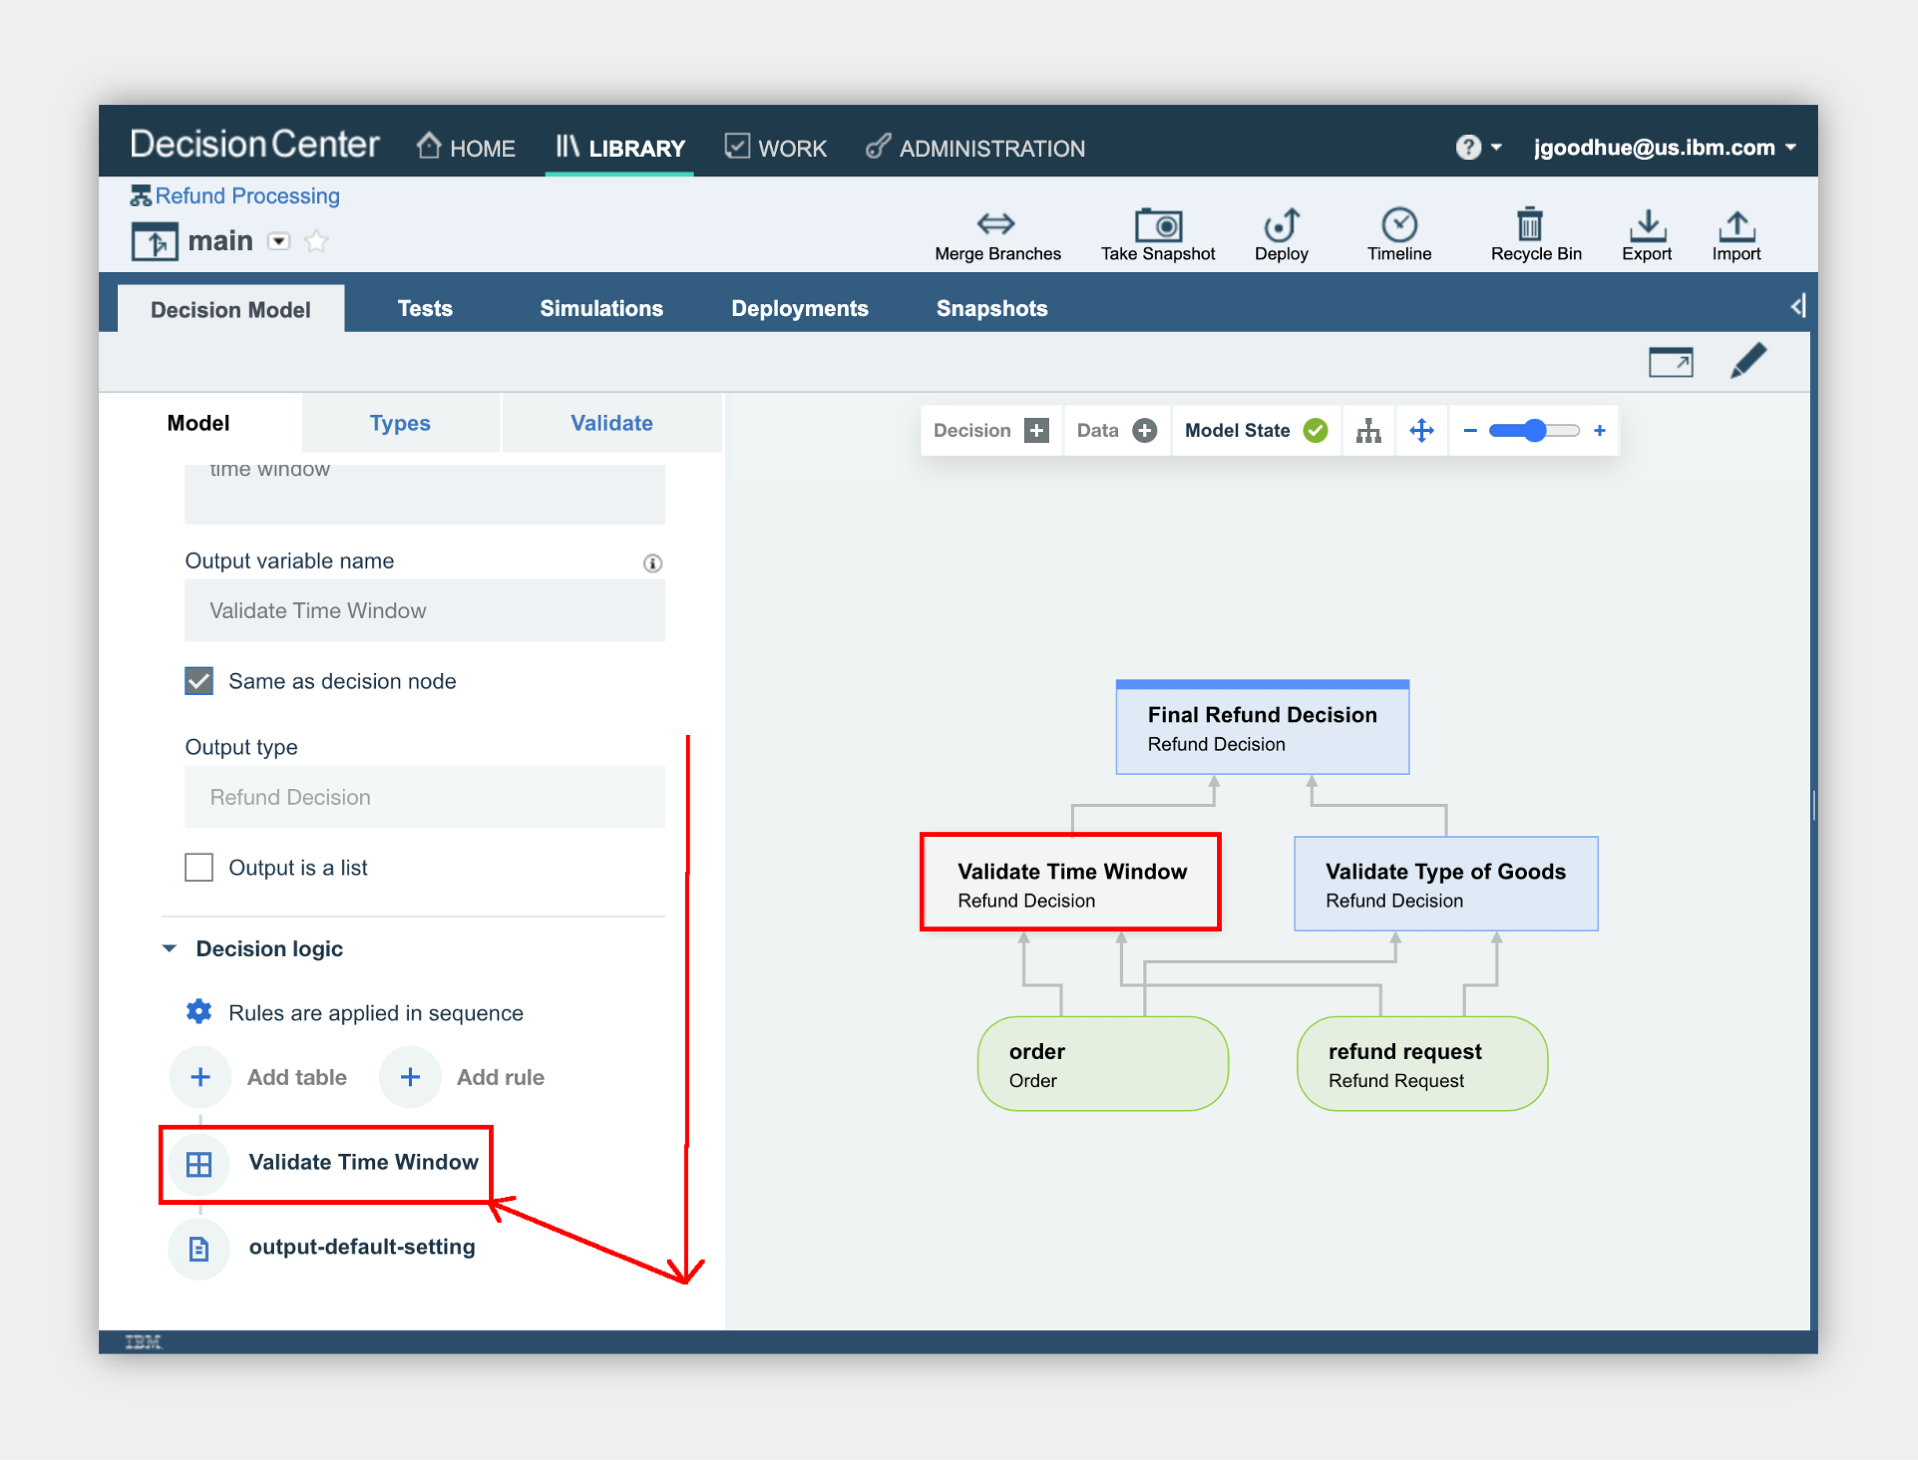This screenshot has width=1918, height=1460.
Task: Click the Add rule label
Action: coord(500,1077)
